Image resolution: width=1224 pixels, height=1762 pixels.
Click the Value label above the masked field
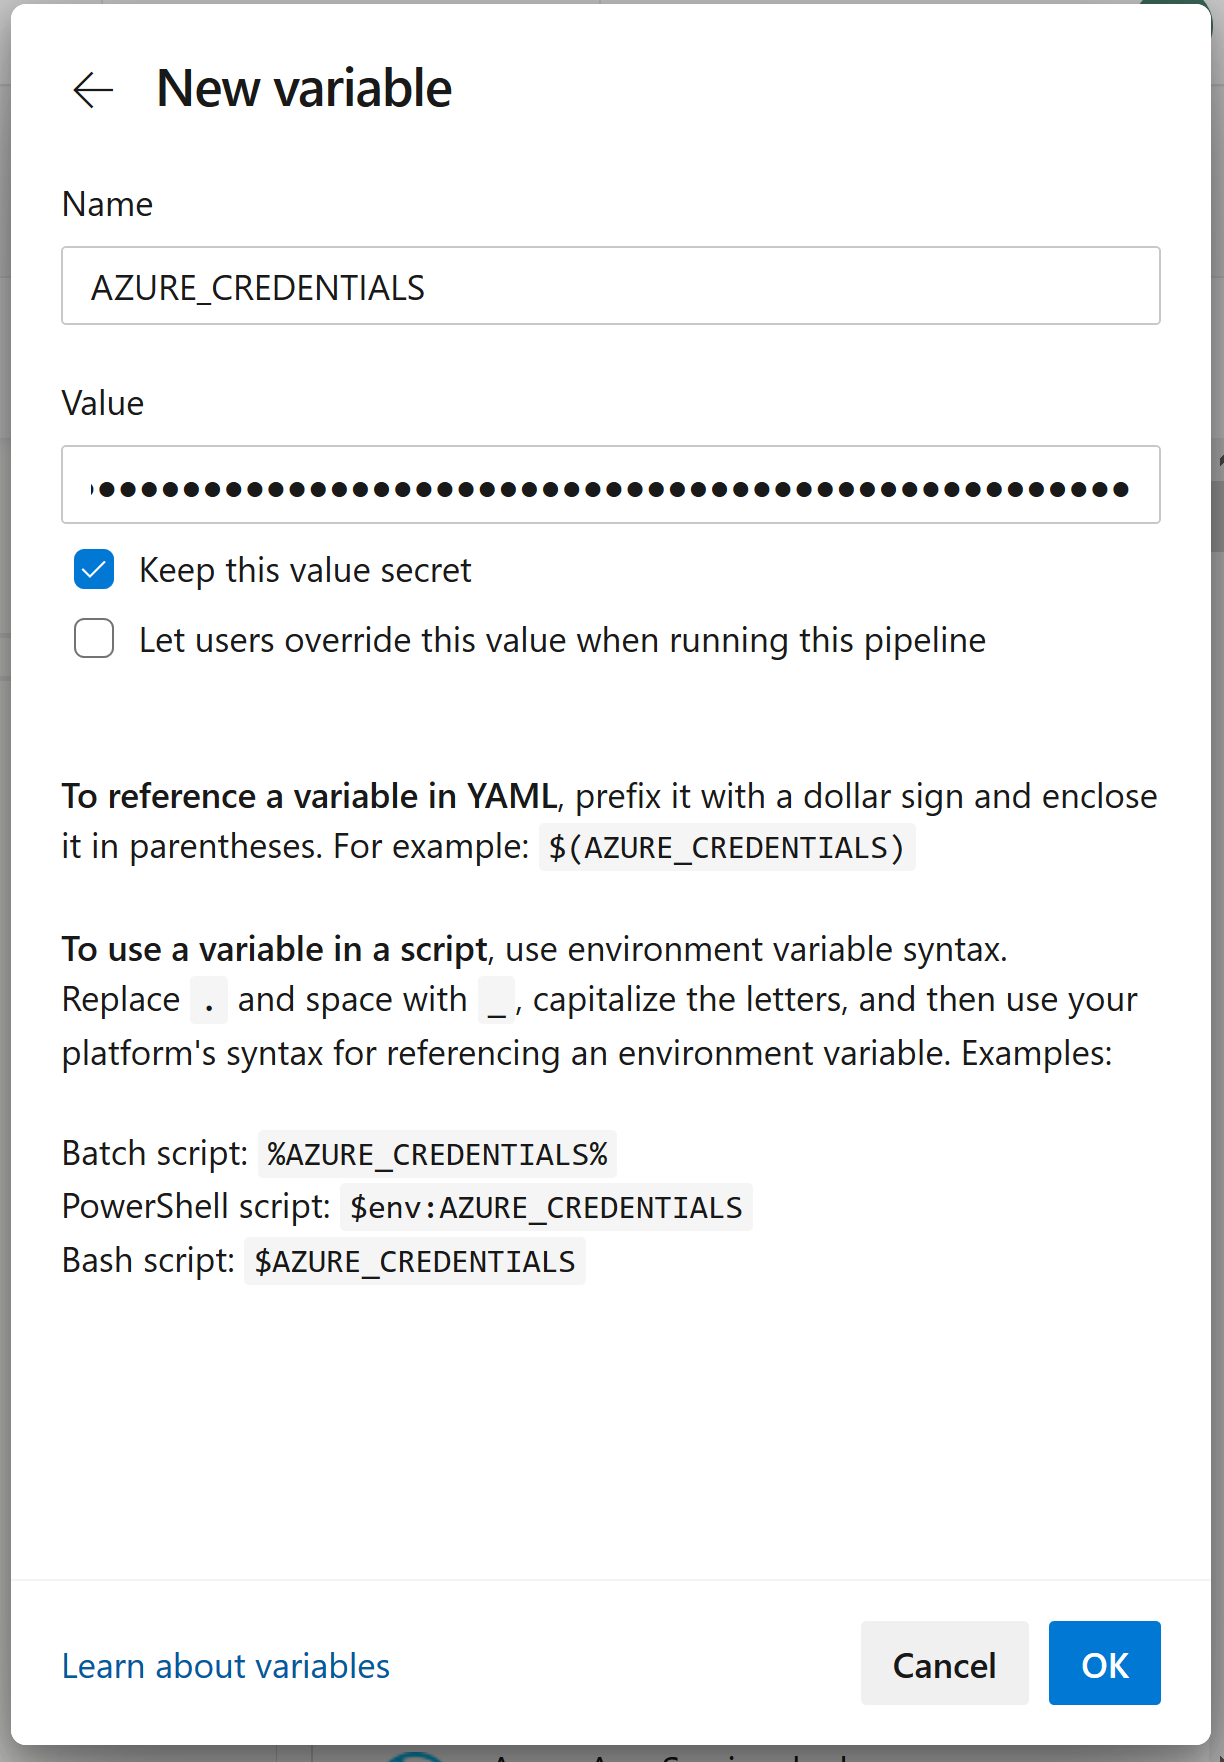(x=103, y=403)
